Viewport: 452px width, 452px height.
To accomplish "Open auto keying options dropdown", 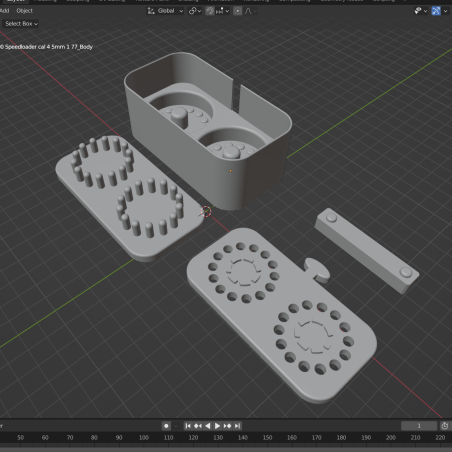I will pyautogui.click(x=176, y=426).
